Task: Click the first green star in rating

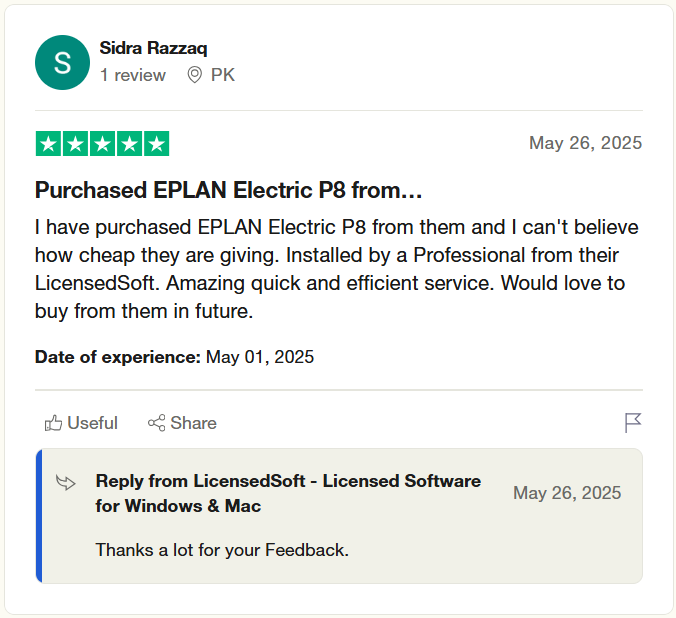Action: [x=49, y=144]
